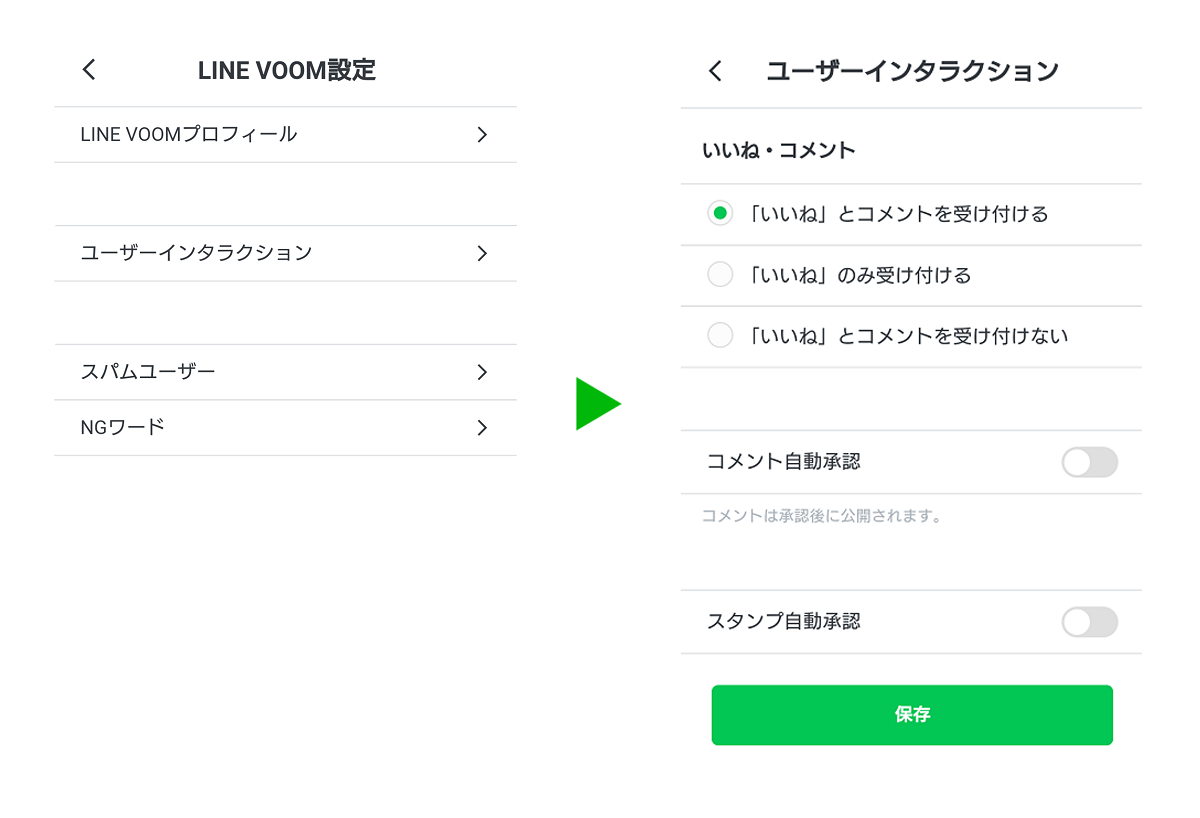Open chevron next to LINE VOOMプロフィール
Screen dimensions: 1200x818
pos(482,135)
